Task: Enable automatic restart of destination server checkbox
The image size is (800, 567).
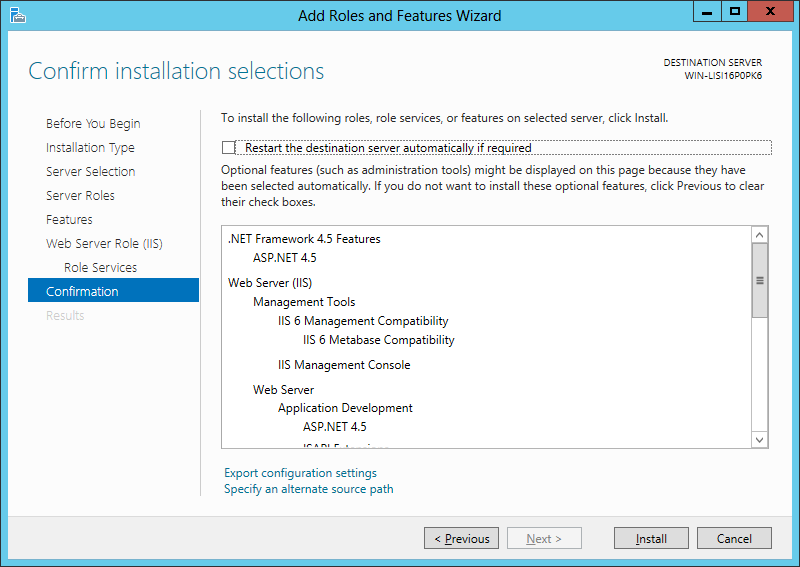Action: pyautogui.click(x=228, y=147)
